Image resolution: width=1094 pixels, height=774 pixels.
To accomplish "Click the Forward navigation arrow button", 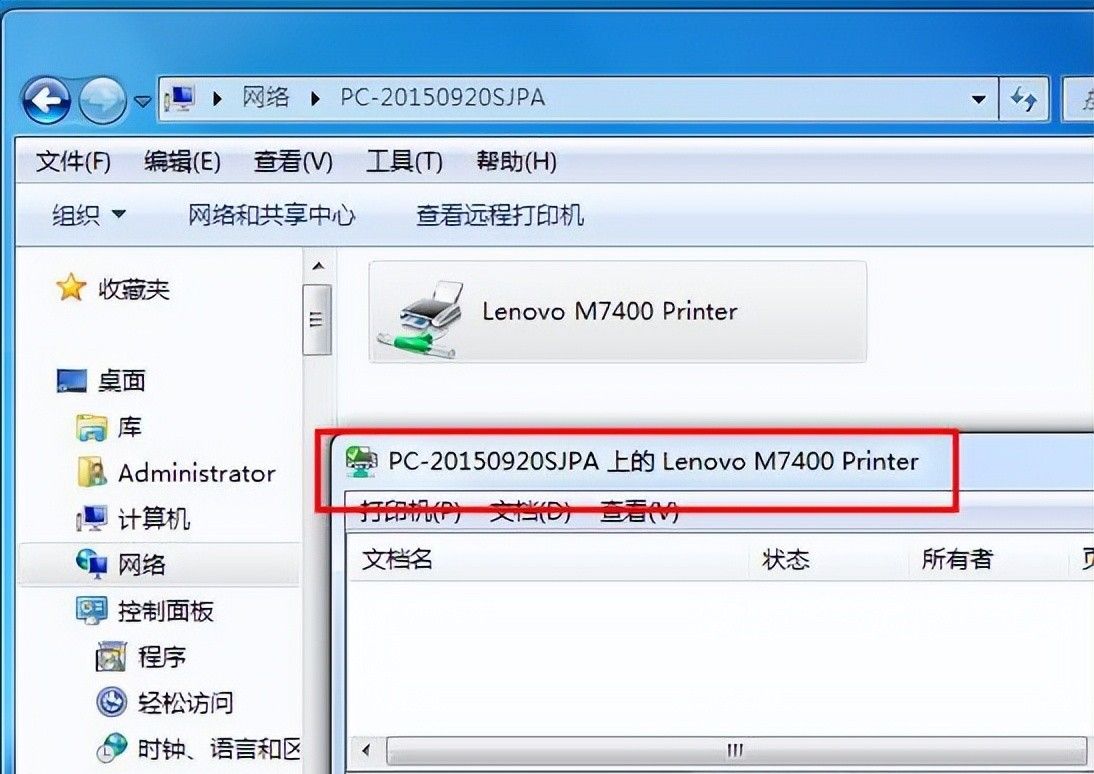I will [103, 102].
